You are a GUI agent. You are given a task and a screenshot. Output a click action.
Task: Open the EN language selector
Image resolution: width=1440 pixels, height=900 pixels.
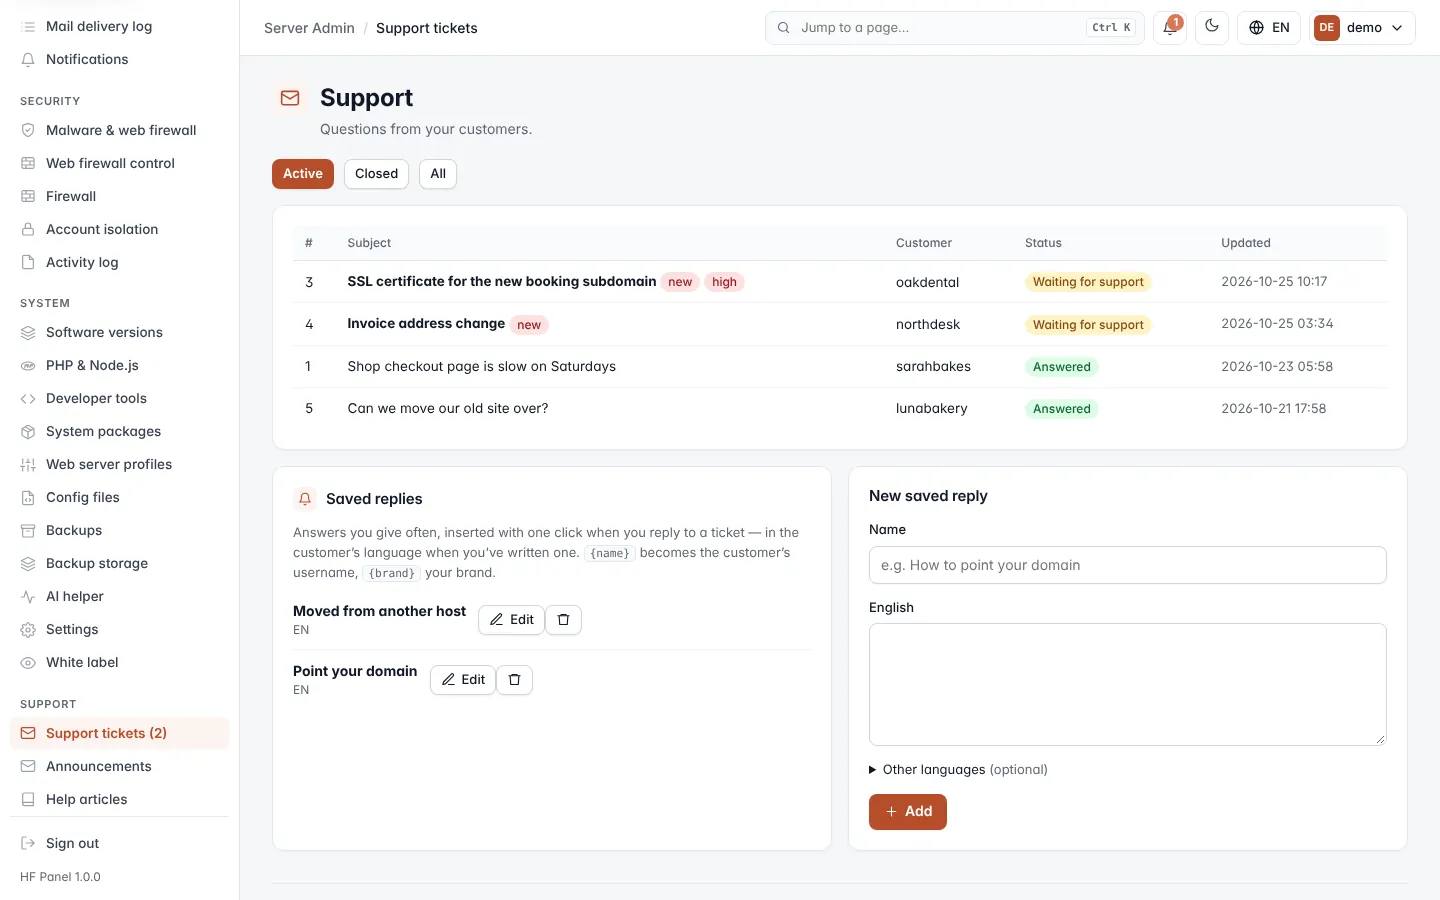tap(1269, 28)
